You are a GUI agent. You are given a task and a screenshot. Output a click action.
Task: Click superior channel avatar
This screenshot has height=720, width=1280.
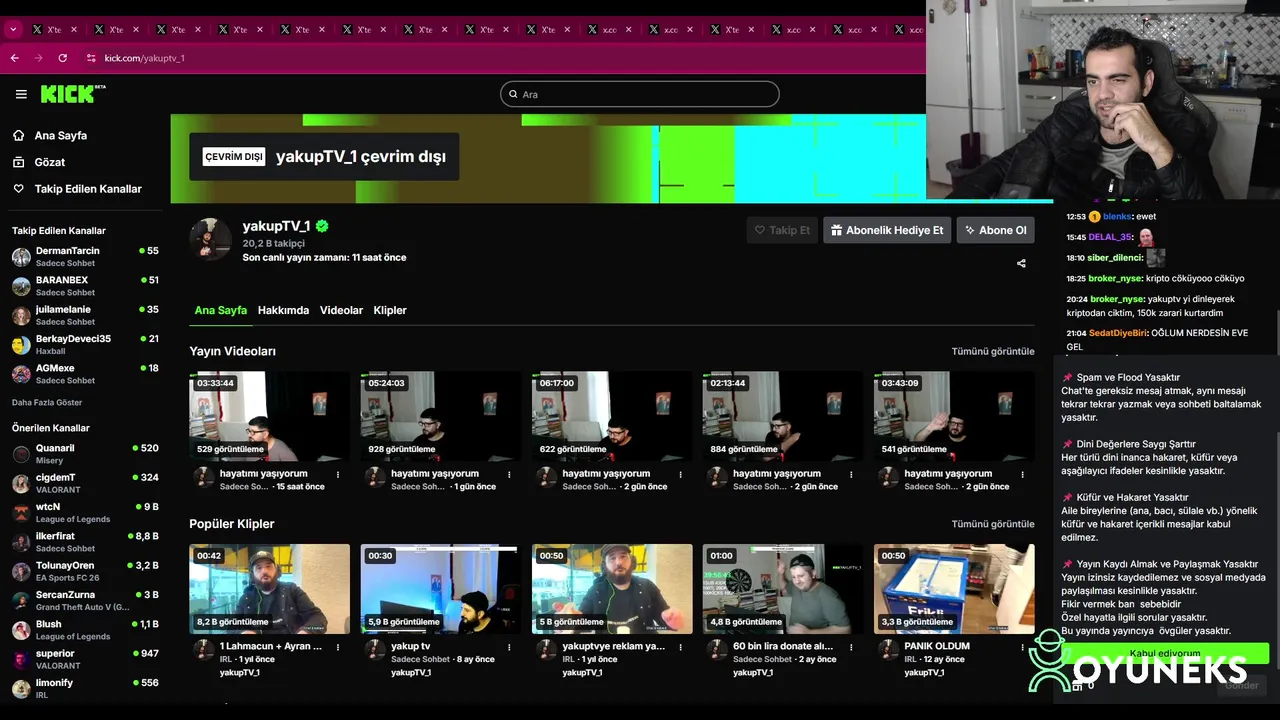[x=21, y=659]
